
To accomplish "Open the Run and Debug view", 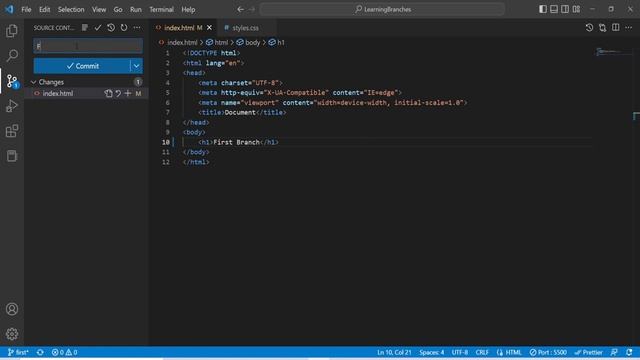I will pyautogui.click(x=12, y=106).
